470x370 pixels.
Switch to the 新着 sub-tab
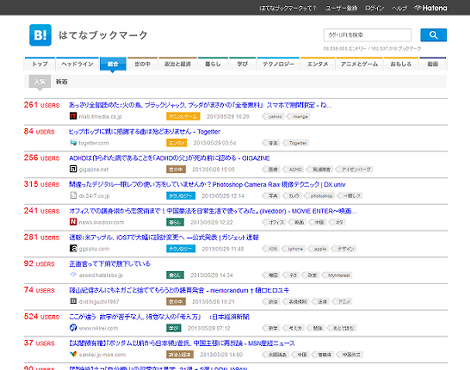coord(61,82)
